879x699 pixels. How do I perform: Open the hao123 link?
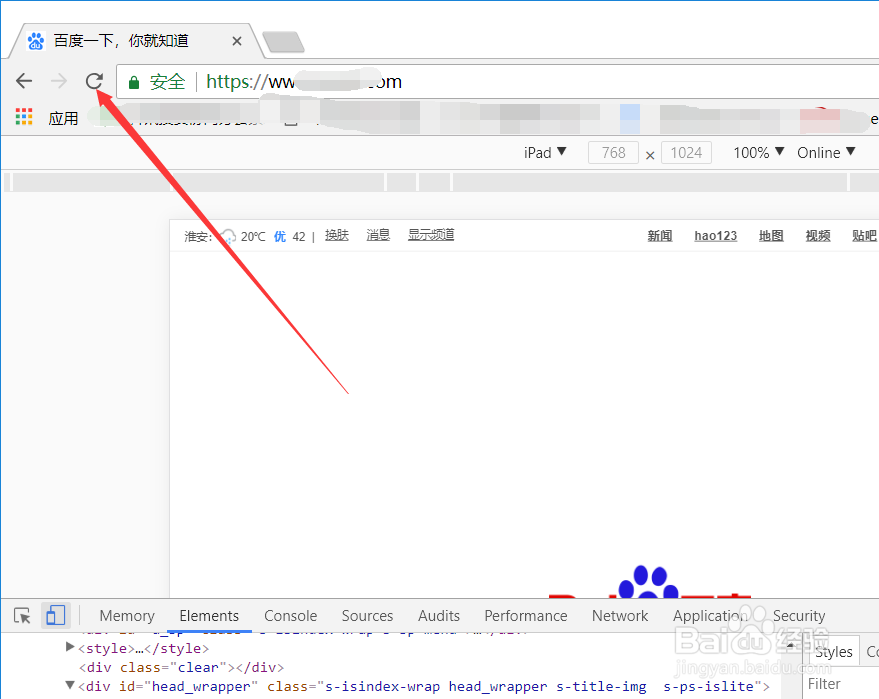point(715,236)
